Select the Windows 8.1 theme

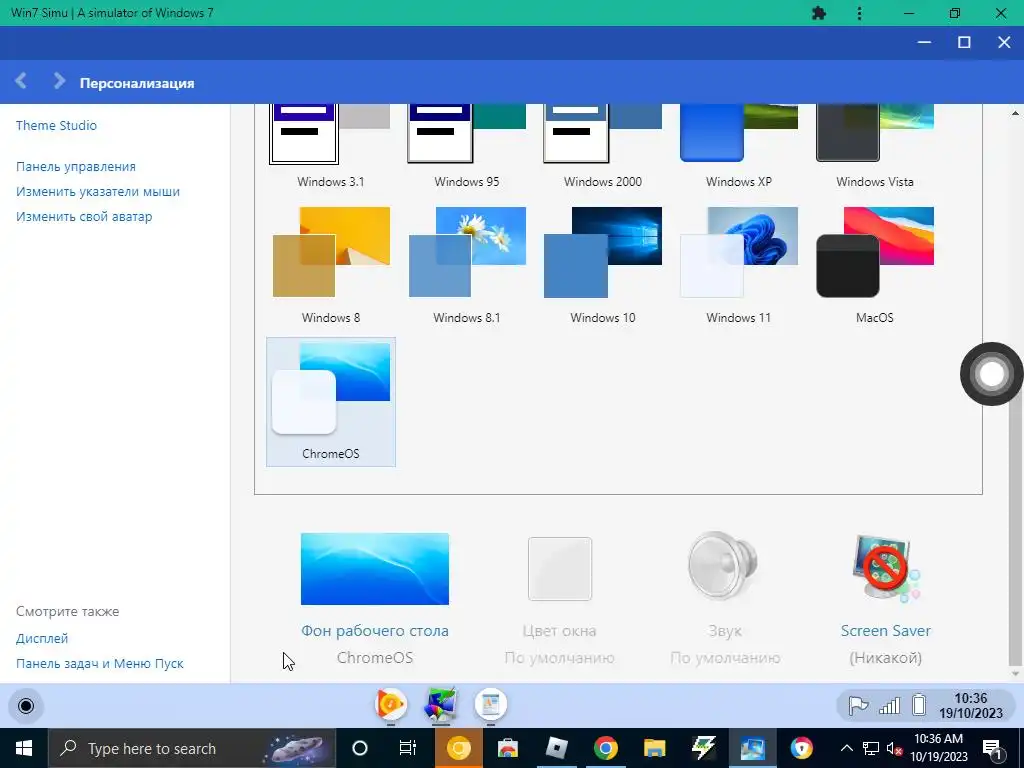click(x=466, y=266)
